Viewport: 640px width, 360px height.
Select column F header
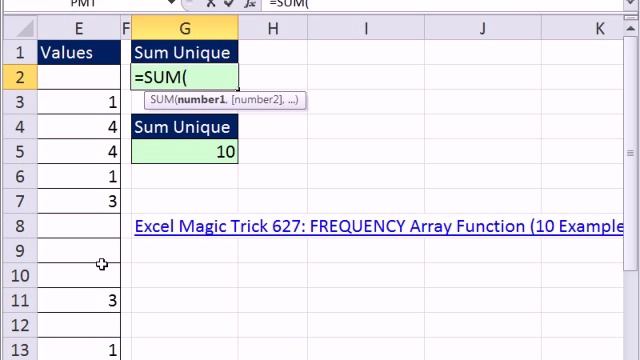coord(126,28)
